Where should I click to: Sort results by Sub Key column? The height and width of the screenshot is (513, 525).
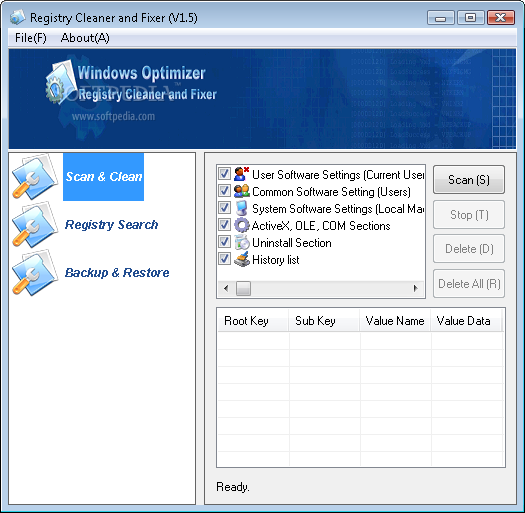tap(324, 321)
